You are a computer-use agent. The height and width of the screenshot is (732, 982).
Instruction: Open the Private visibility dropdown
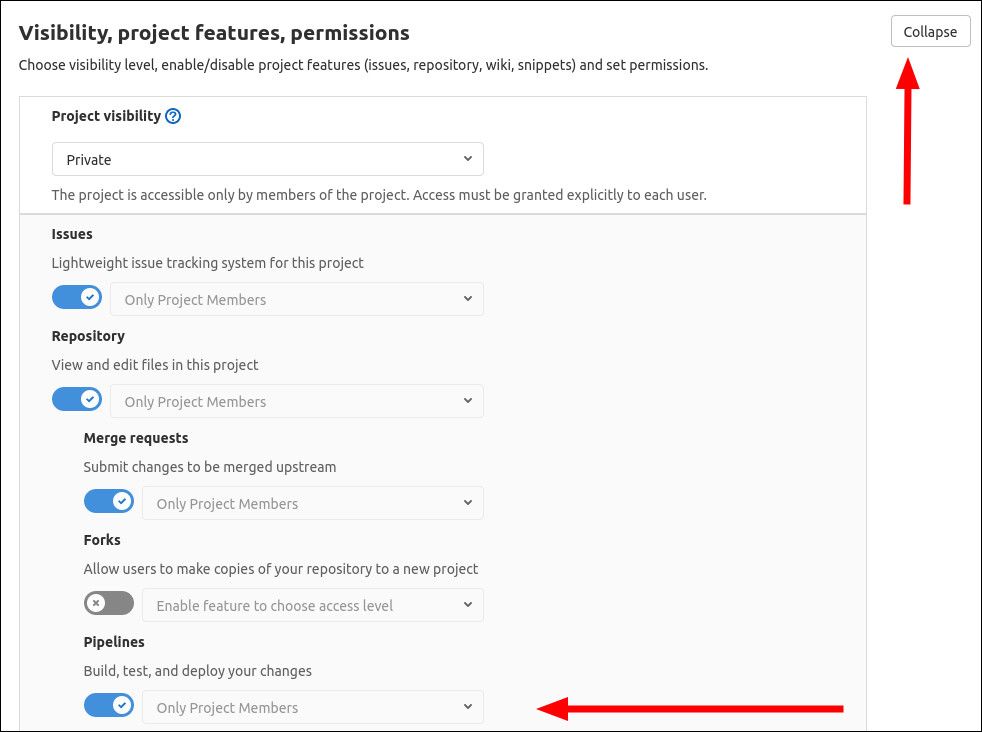coord(267,158)
